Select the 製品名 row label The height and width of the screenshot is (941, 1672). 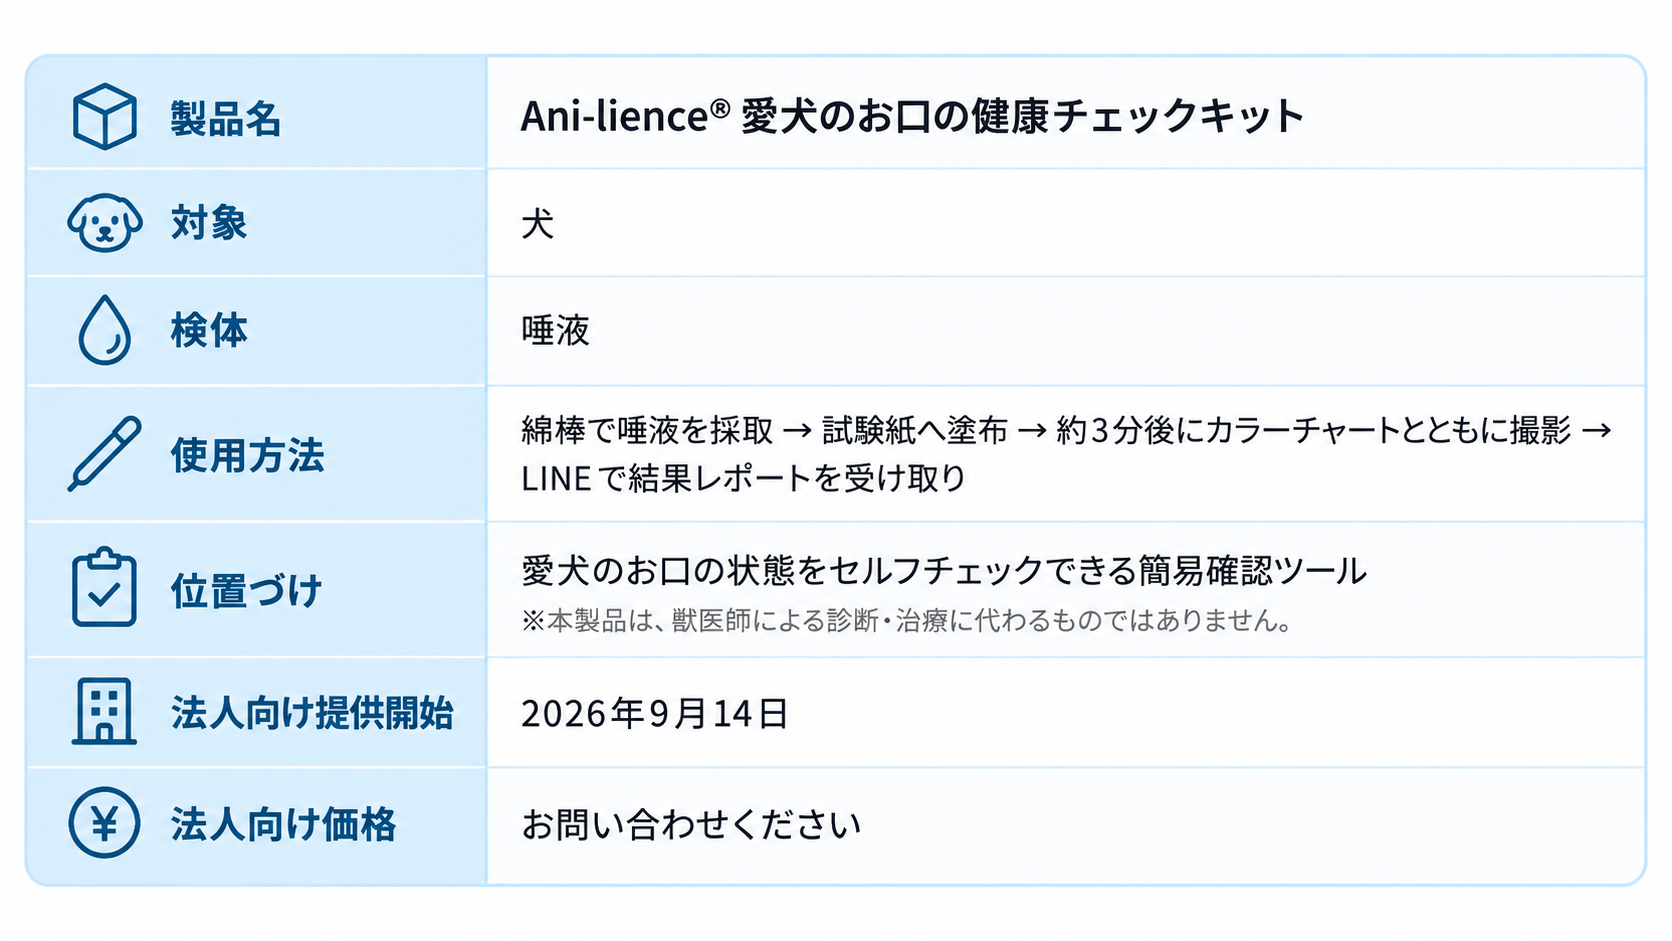click(225, 118)
